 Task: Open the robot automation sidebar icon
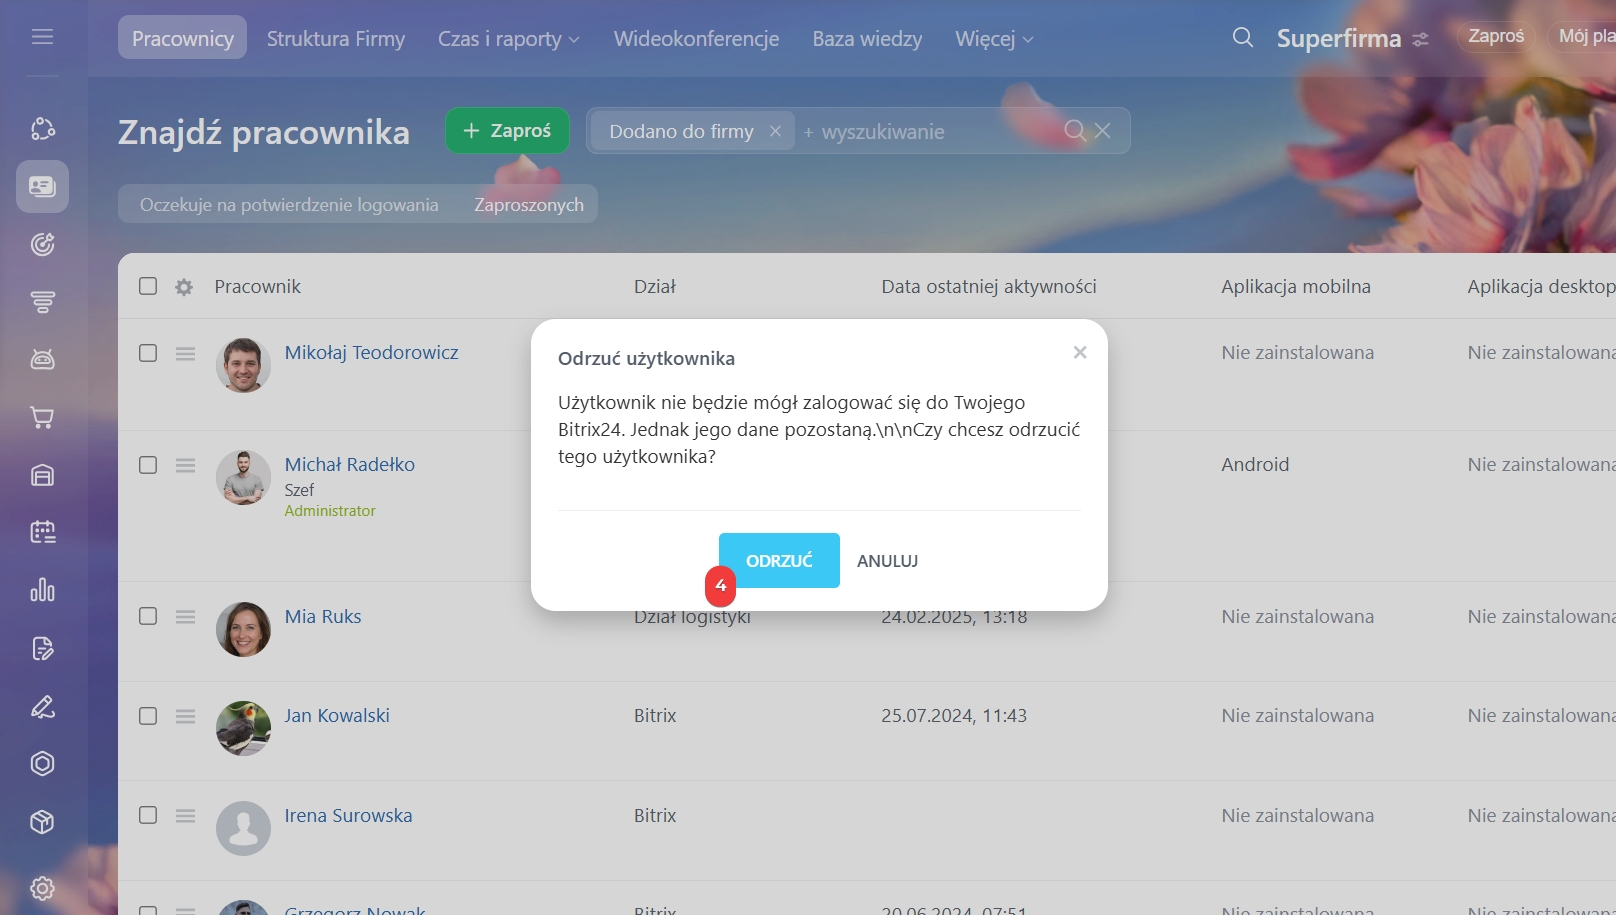(x=42, y=359)
